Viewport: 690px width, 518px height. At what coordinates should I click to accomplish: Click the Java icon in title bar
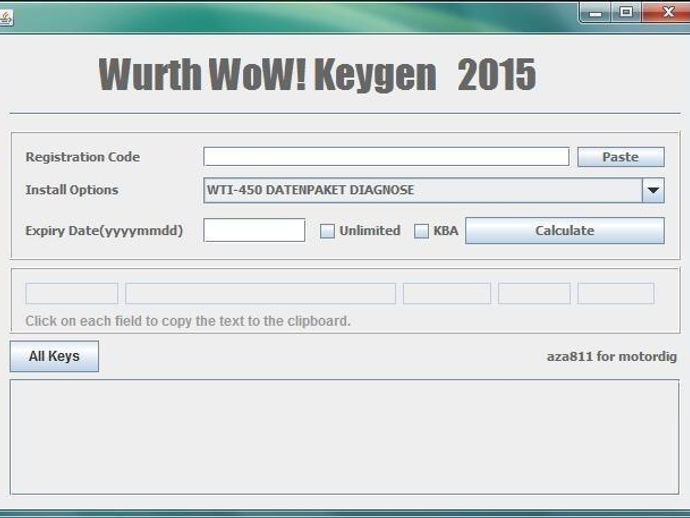[6, 18]
